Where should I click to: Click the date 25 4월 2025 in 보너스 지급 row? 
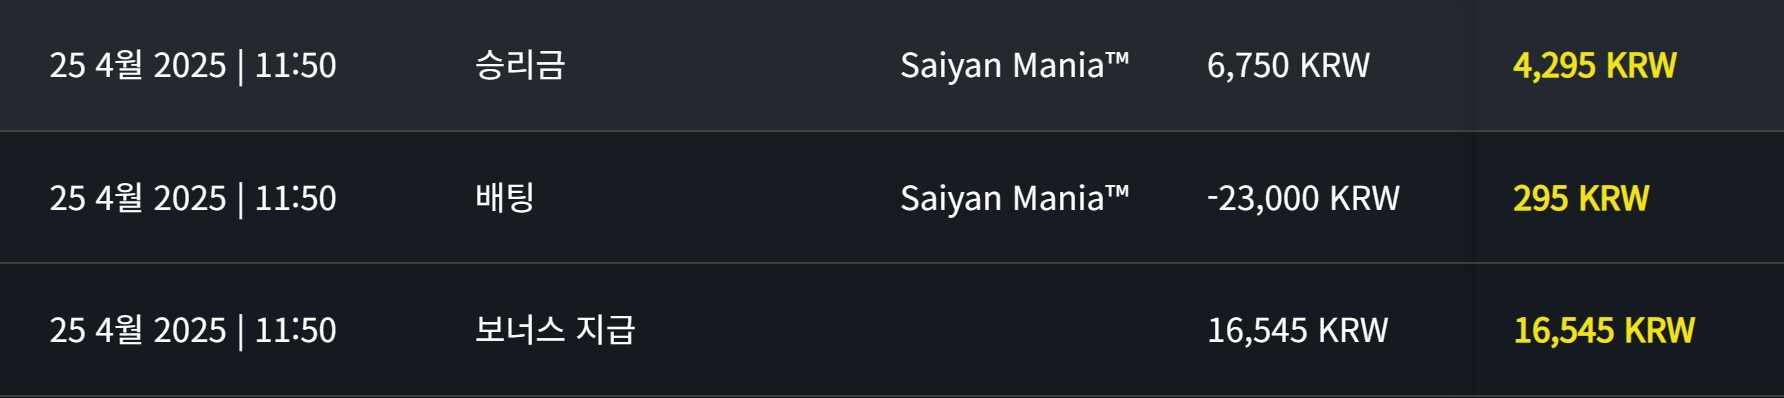(138, 330)
